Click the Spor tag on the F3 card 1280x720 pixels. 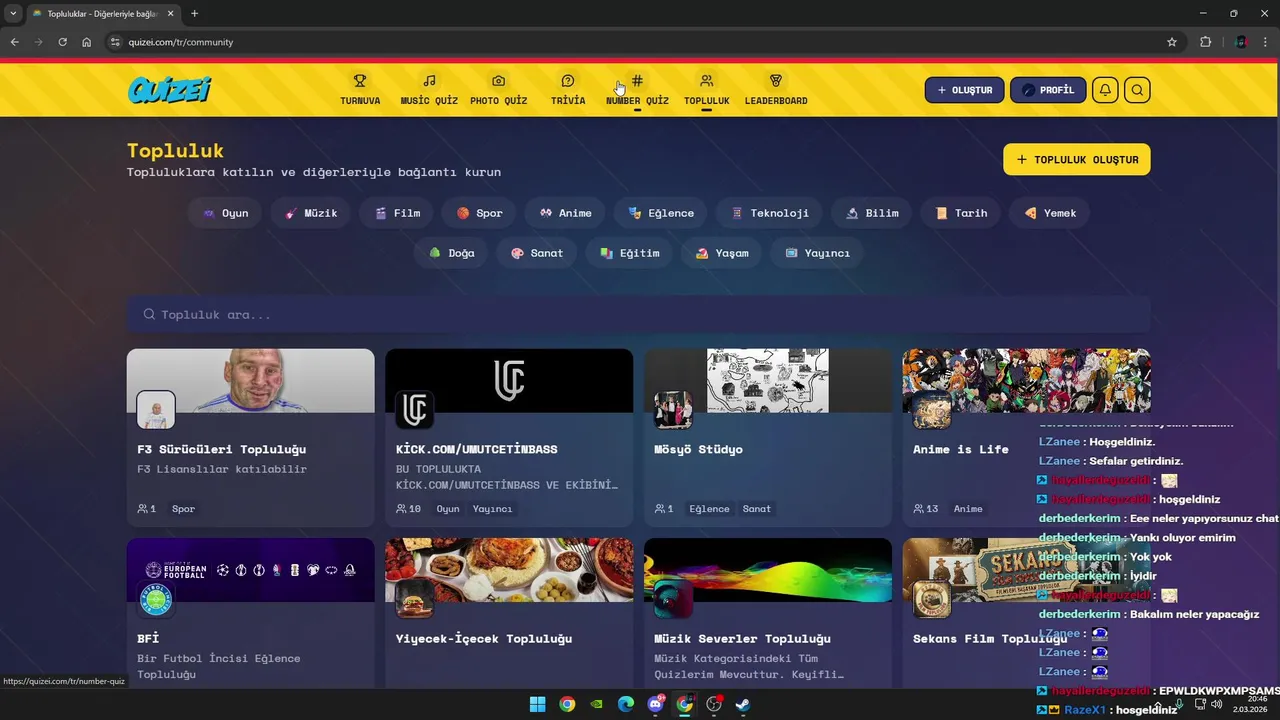pos(183,509)
